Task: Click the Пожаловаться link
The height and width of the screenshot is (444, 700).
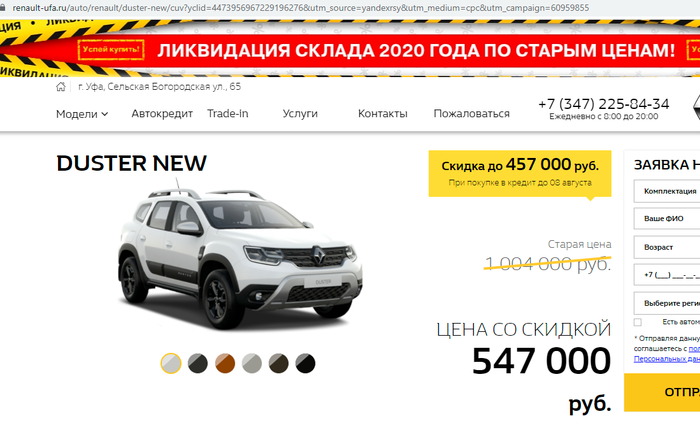Action: pyautogui.click(x=471, y=114)
